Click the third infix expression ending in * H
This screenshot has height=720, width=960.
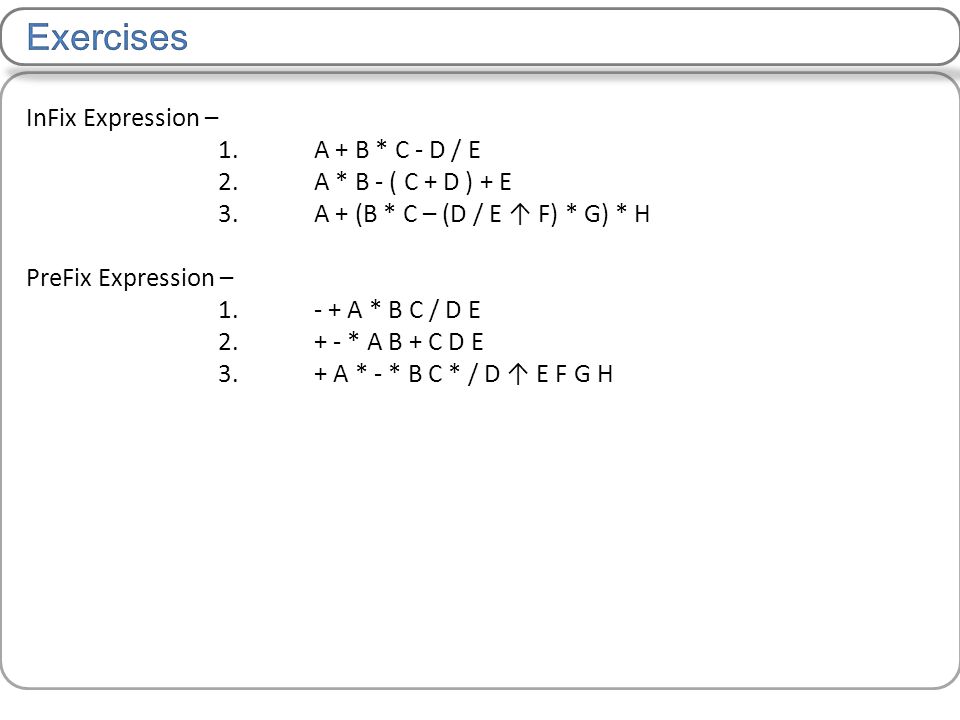point(482,214)
